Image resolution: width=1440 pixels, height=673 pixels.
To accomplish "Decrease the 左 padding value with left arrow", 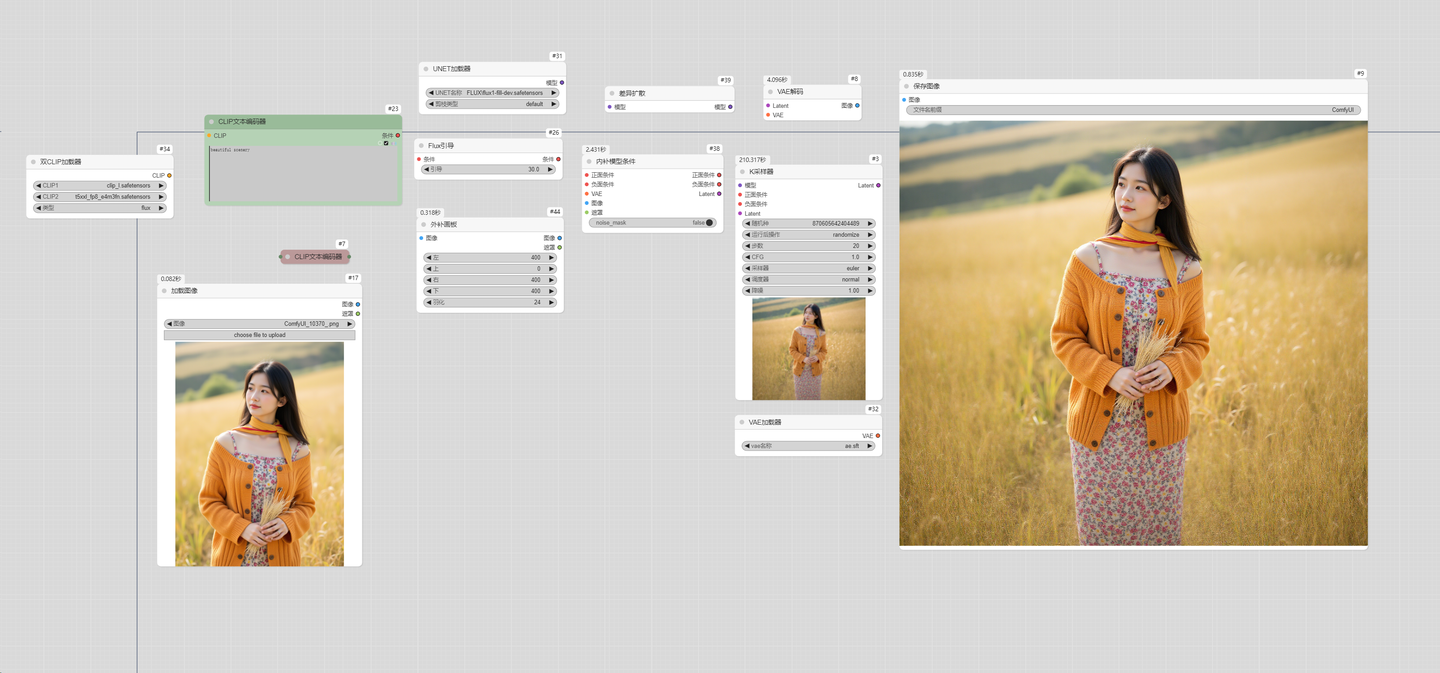I will click(x=428, y=258).
